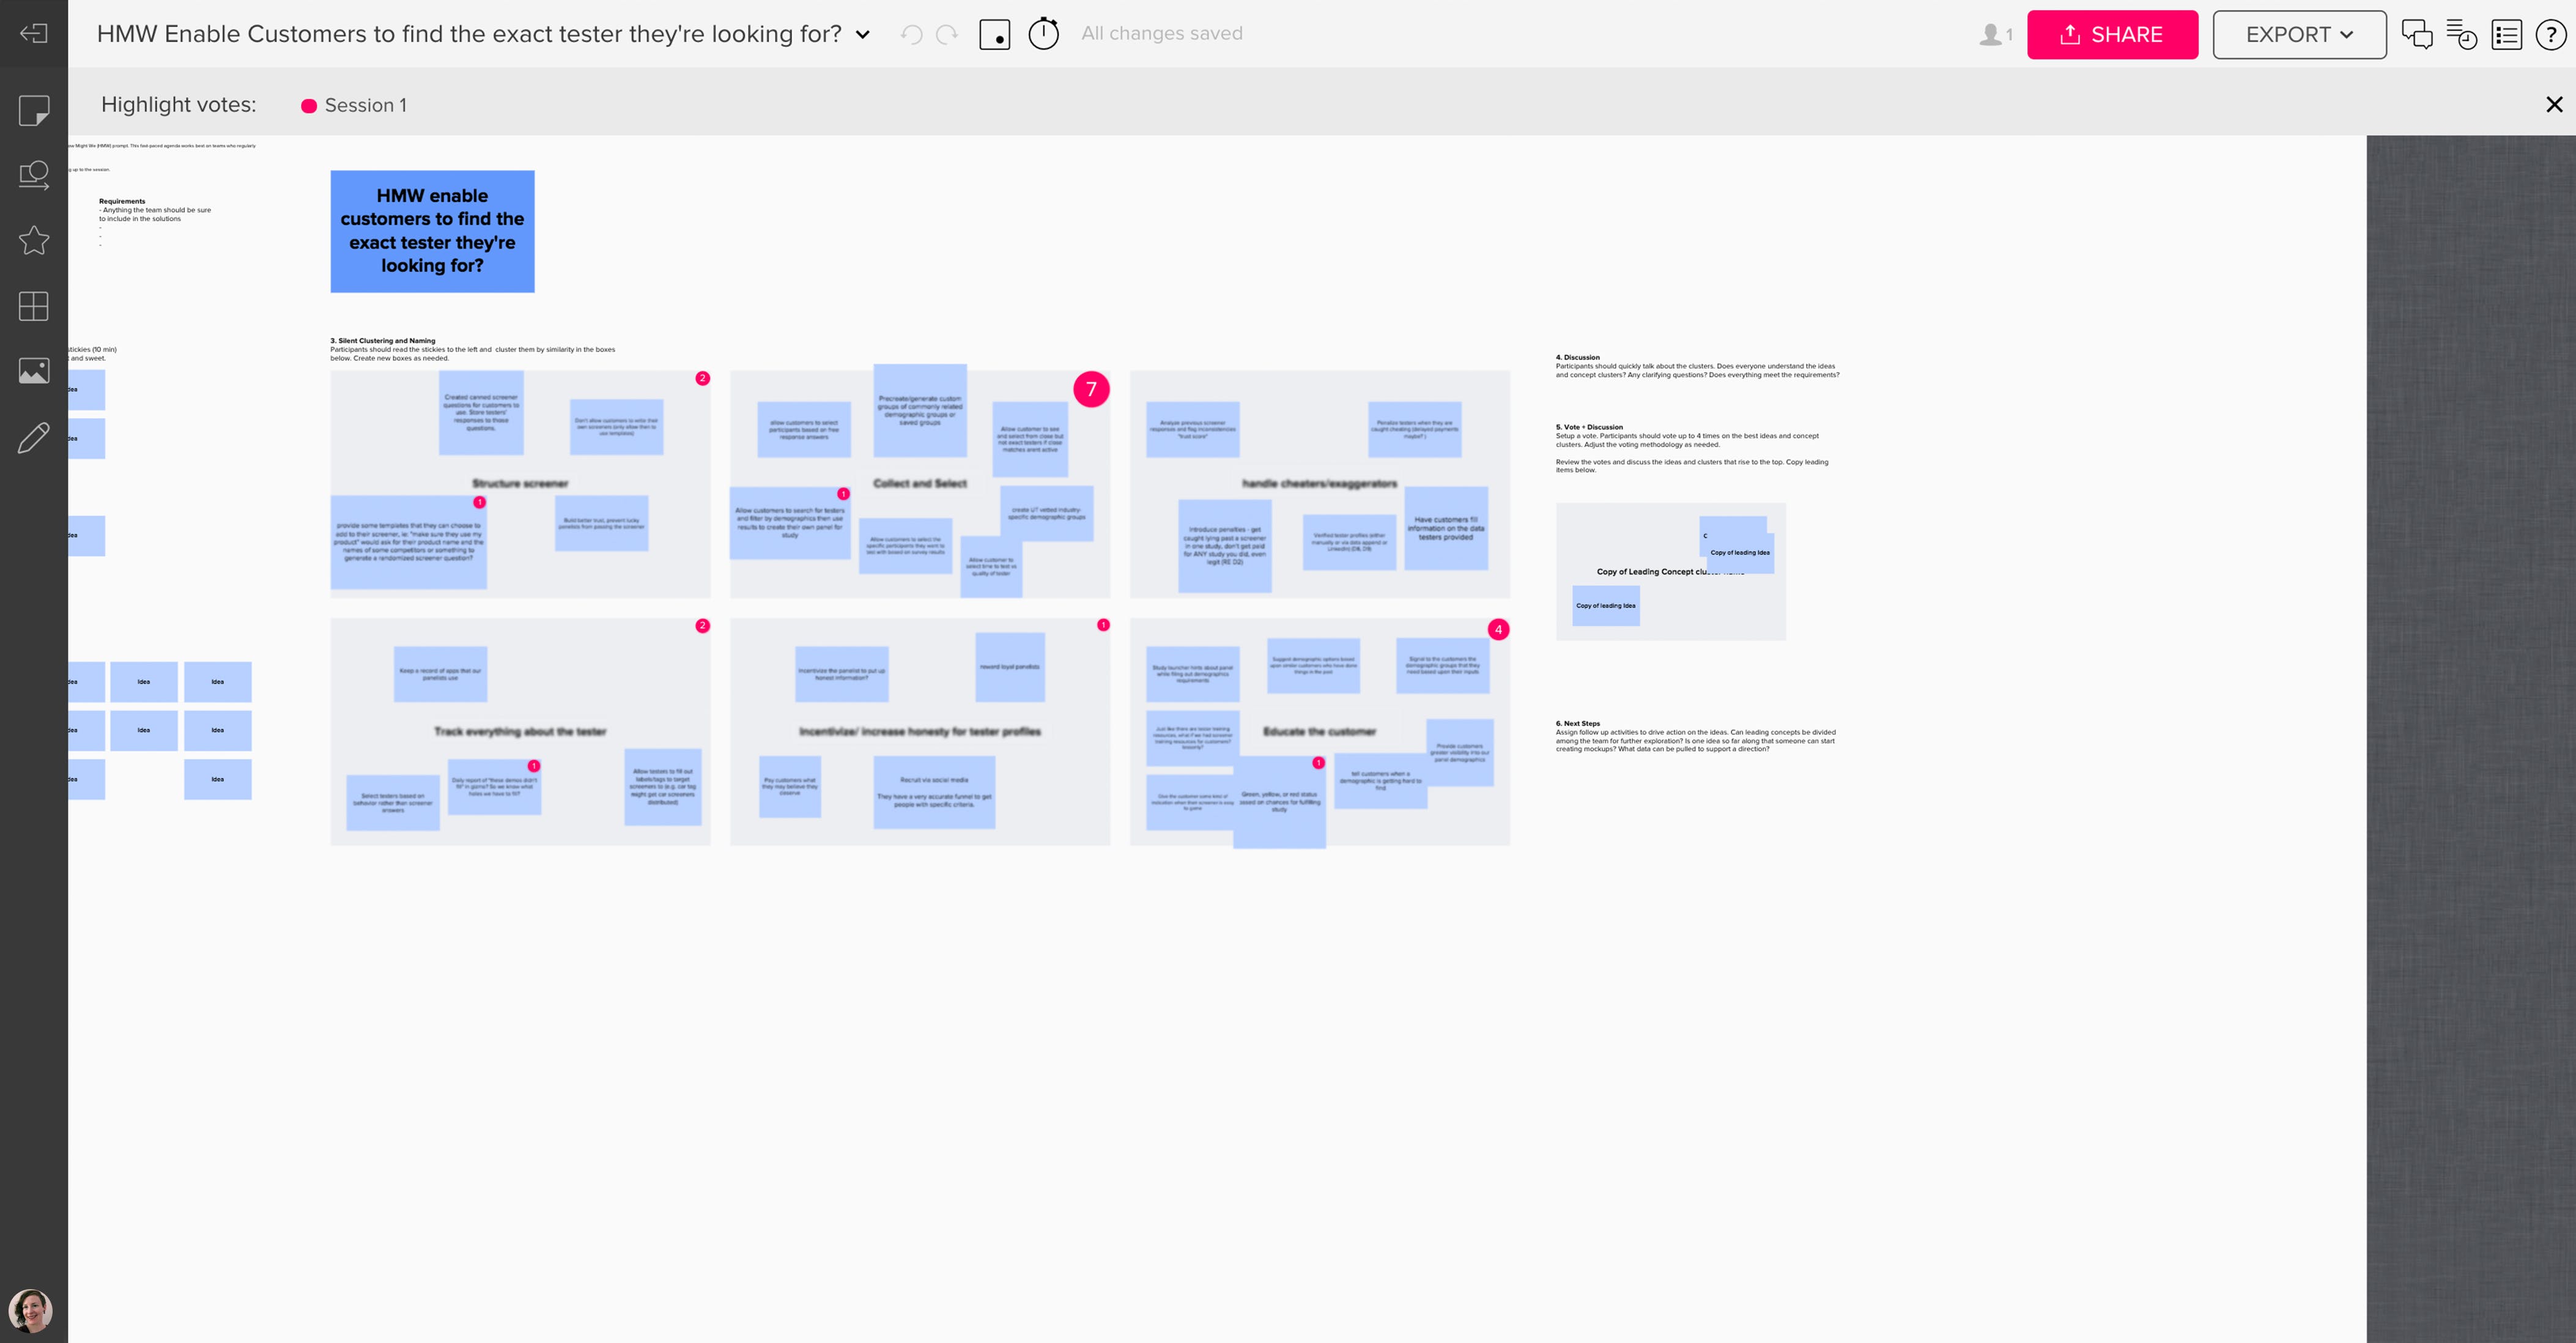Image resolution: width=2576 pixels, height=1343 pixels.
Task: Click the Requirements heading text
Action: coord(122,201)
